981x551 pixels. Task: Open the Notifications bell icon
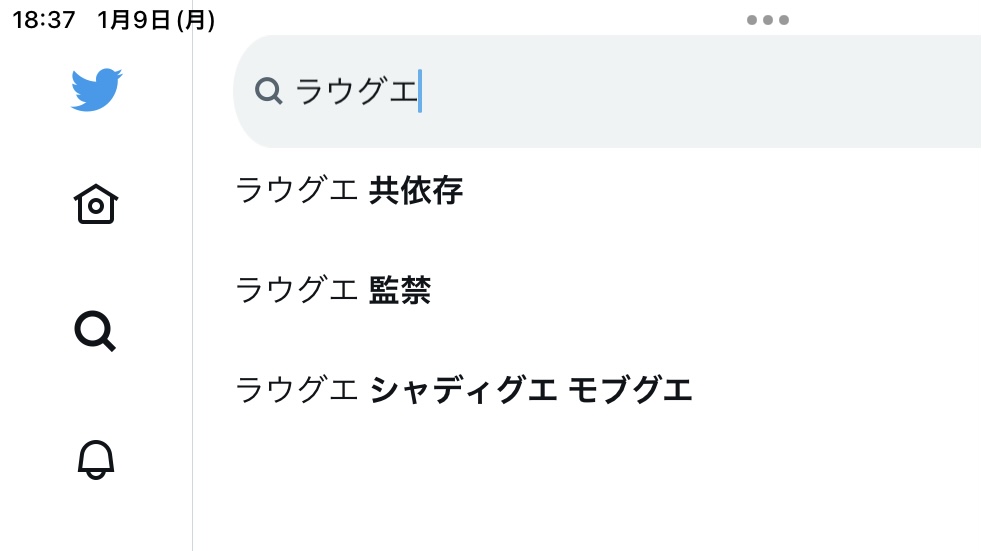point(96,460)
